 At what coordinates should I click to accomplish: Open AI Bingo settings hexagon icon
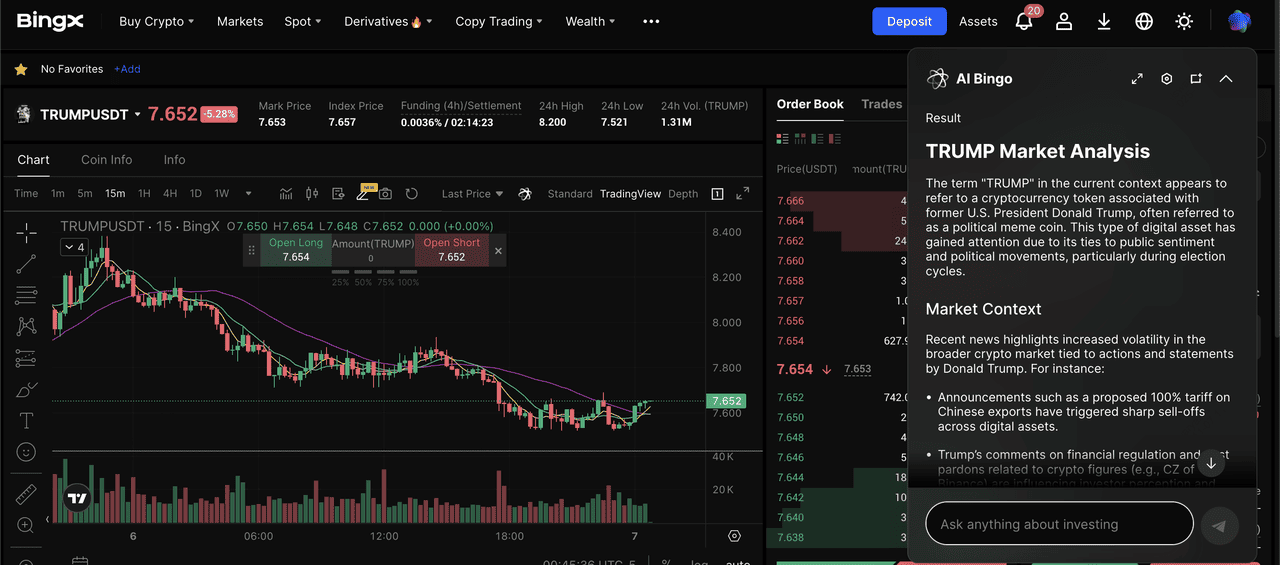pos(1166,79)
